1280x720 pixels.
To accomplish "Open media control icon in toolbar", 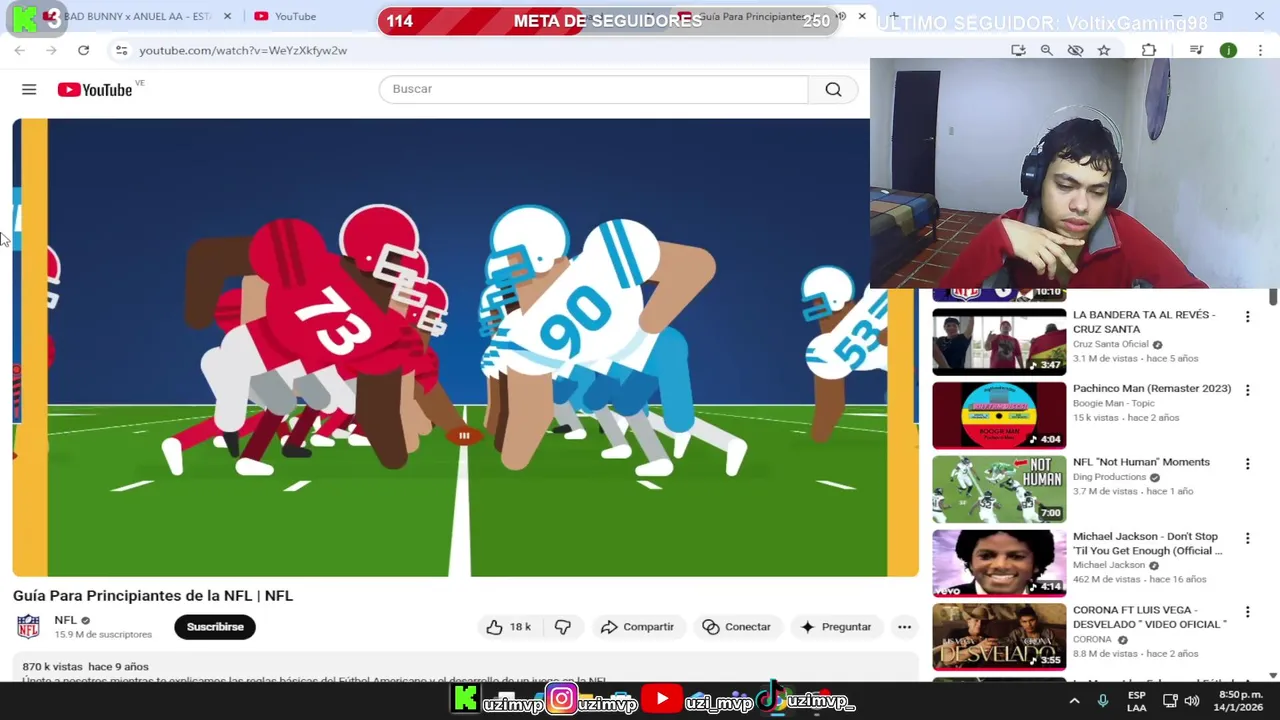I will (x=1196, y=50).
